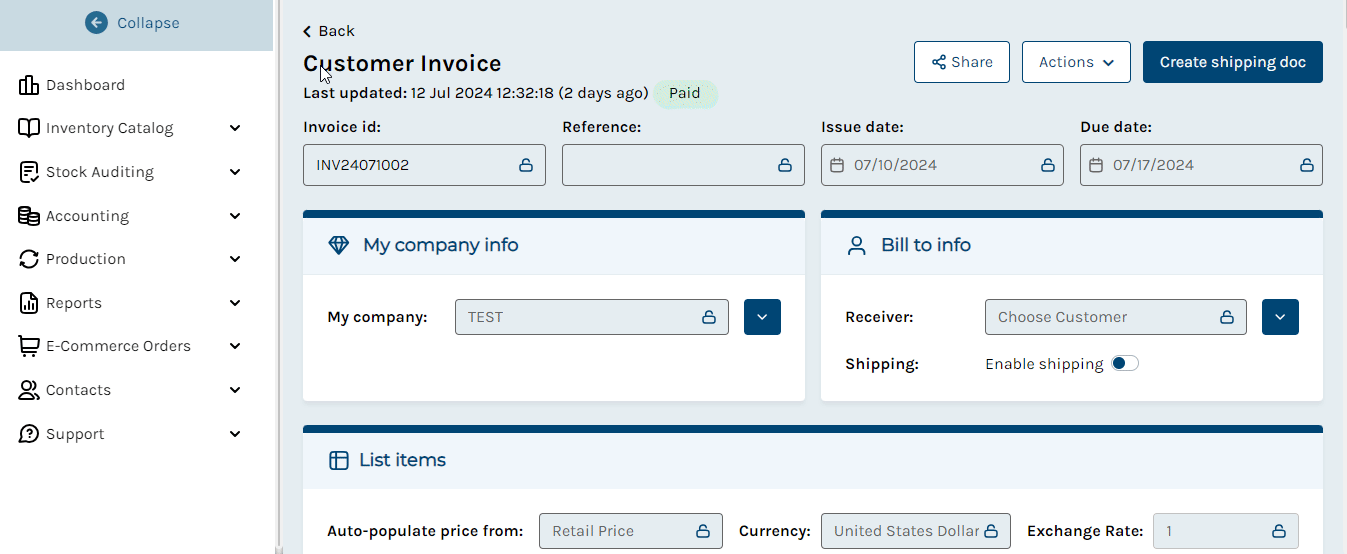The image size is (1347, 554).
Task: Open the Actions dropdown menu
Action: (x=1076, y=62)
